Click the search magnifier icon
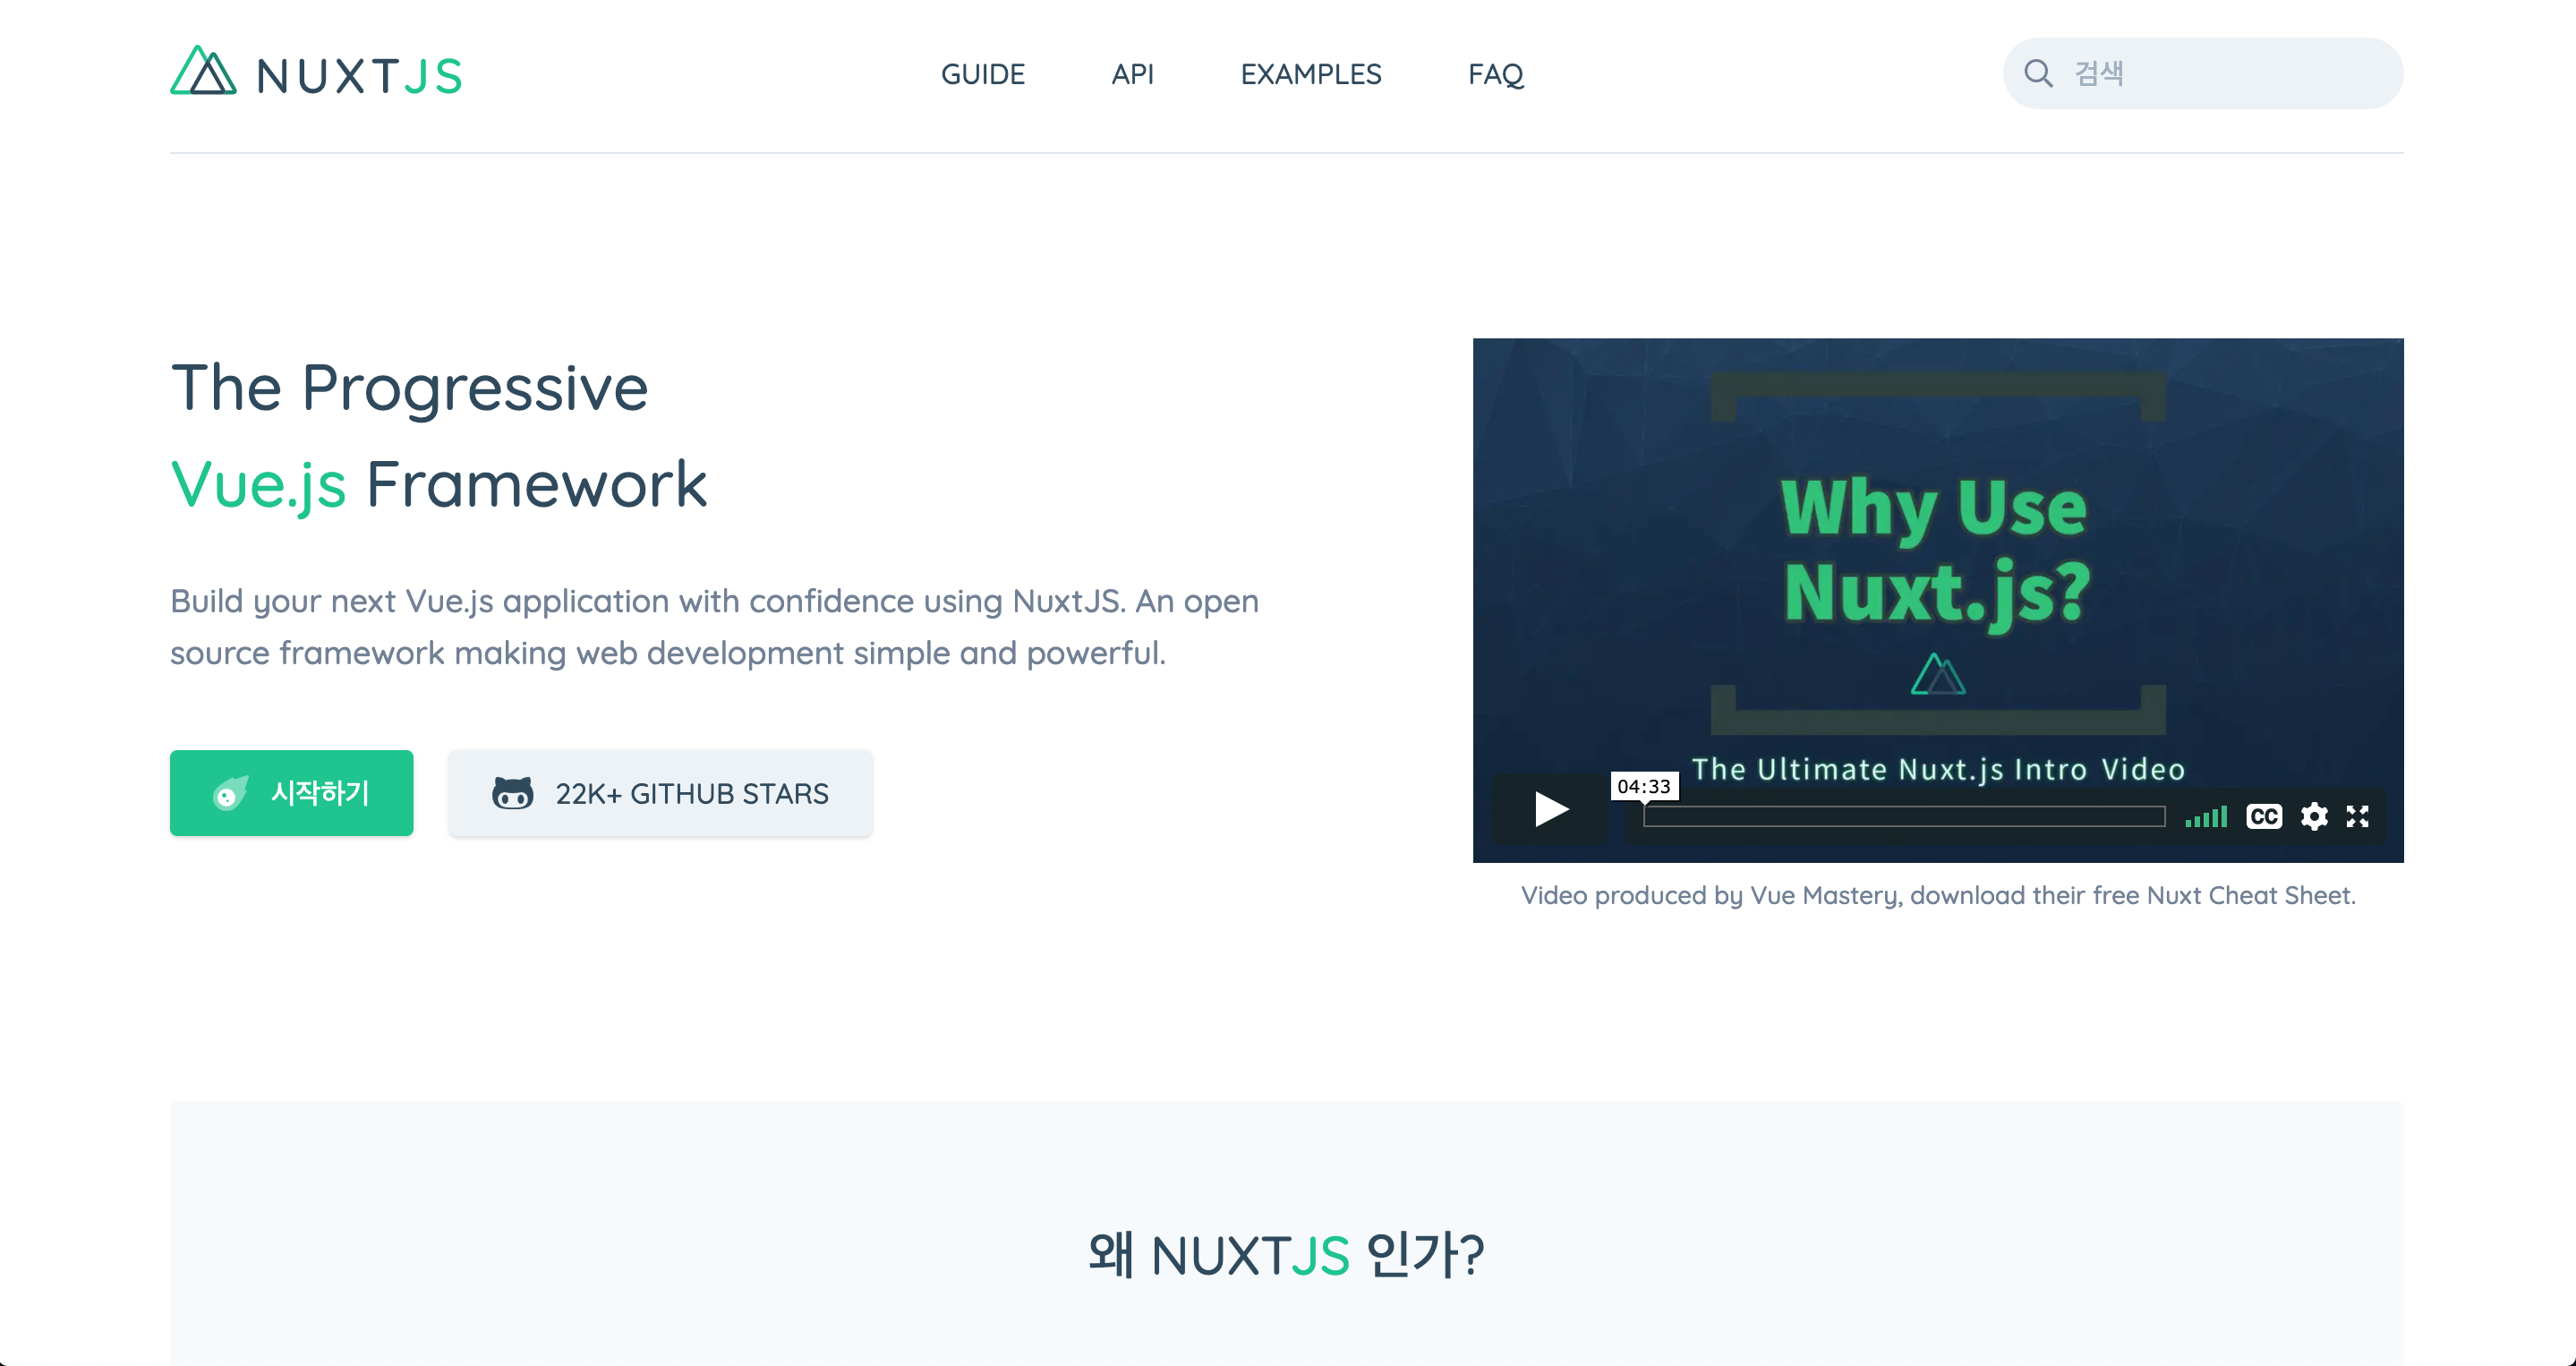This screenshot has height=1366, width=2576. point(2038,73)
